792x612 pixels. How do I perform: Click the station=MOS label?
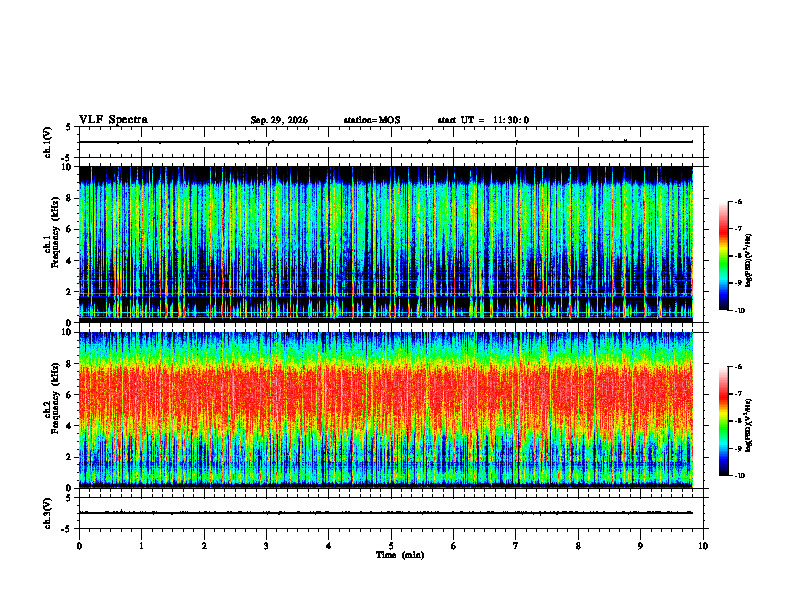tap(372, 120)
